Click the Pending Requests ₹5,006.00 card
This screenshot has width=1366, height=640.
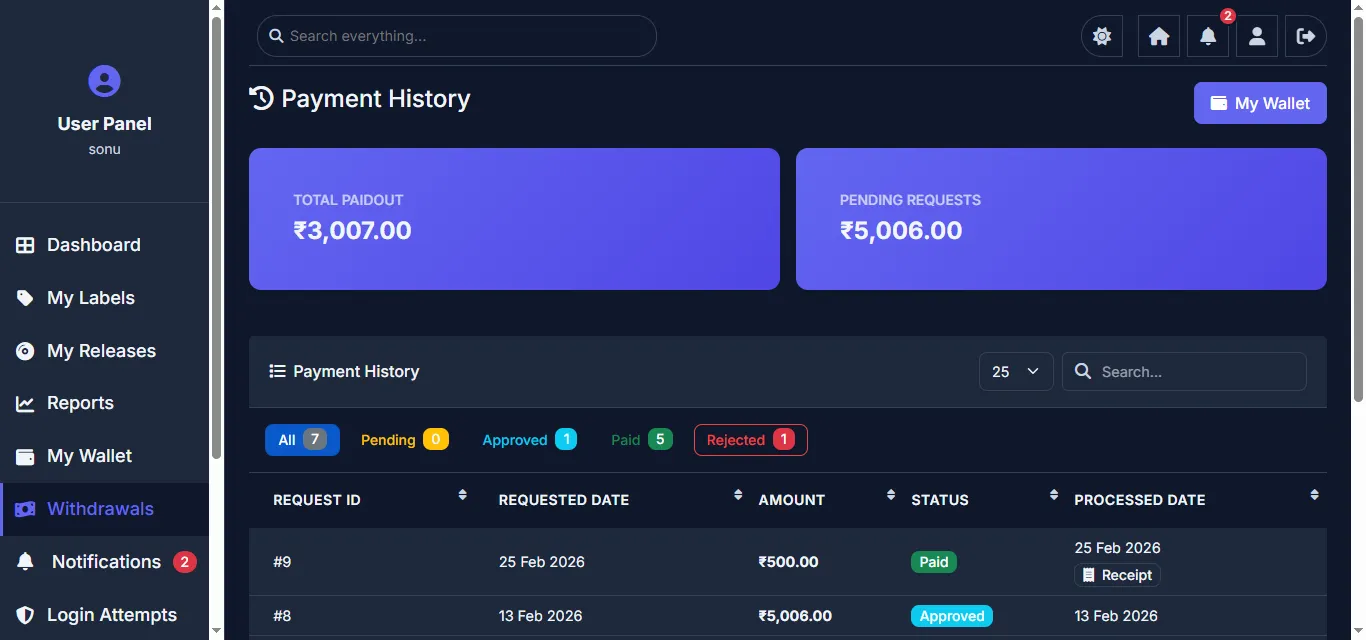[x=1061, y=219]
